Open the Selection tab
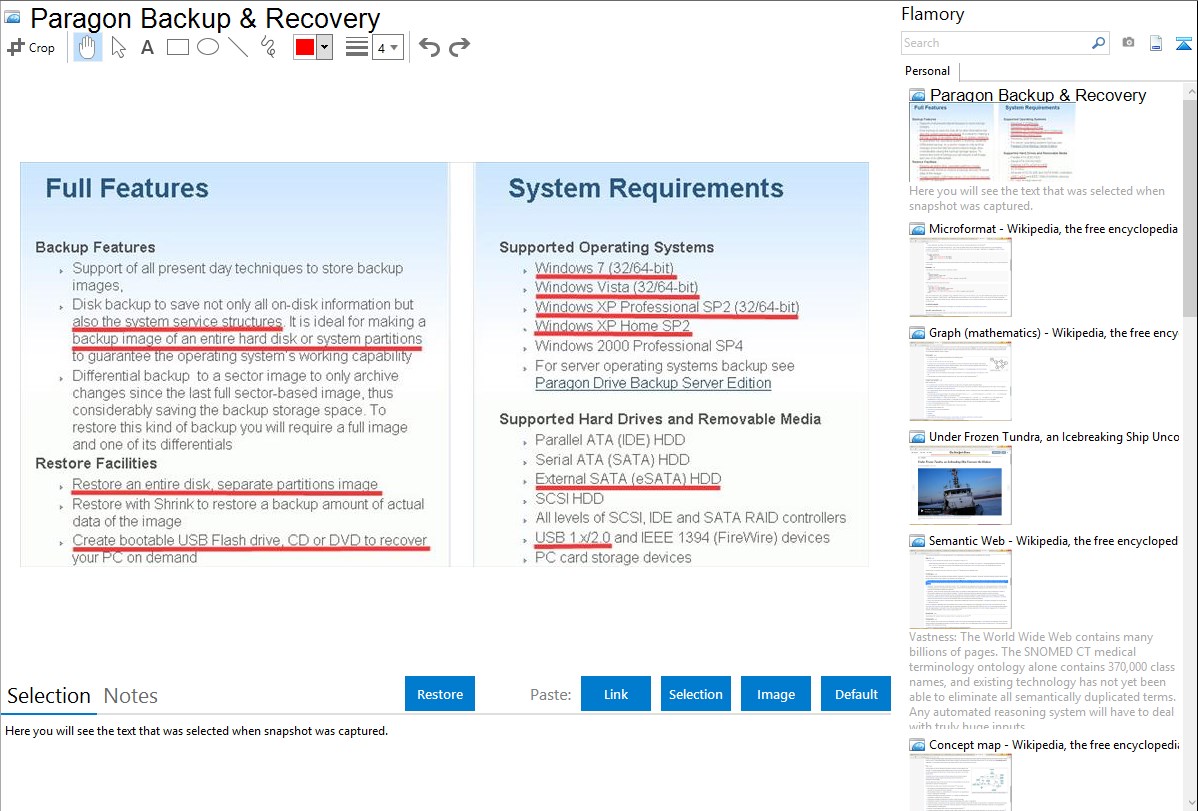 pyautogui.click(x=49, y=696)
